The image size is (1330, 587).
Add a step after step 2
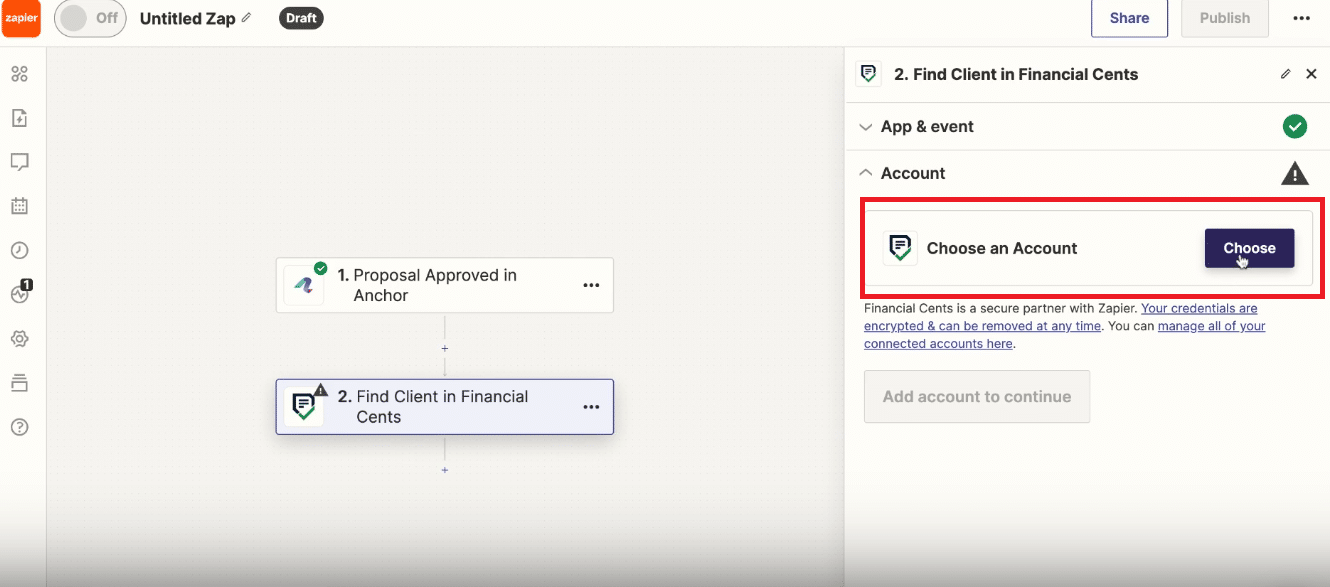445,469
